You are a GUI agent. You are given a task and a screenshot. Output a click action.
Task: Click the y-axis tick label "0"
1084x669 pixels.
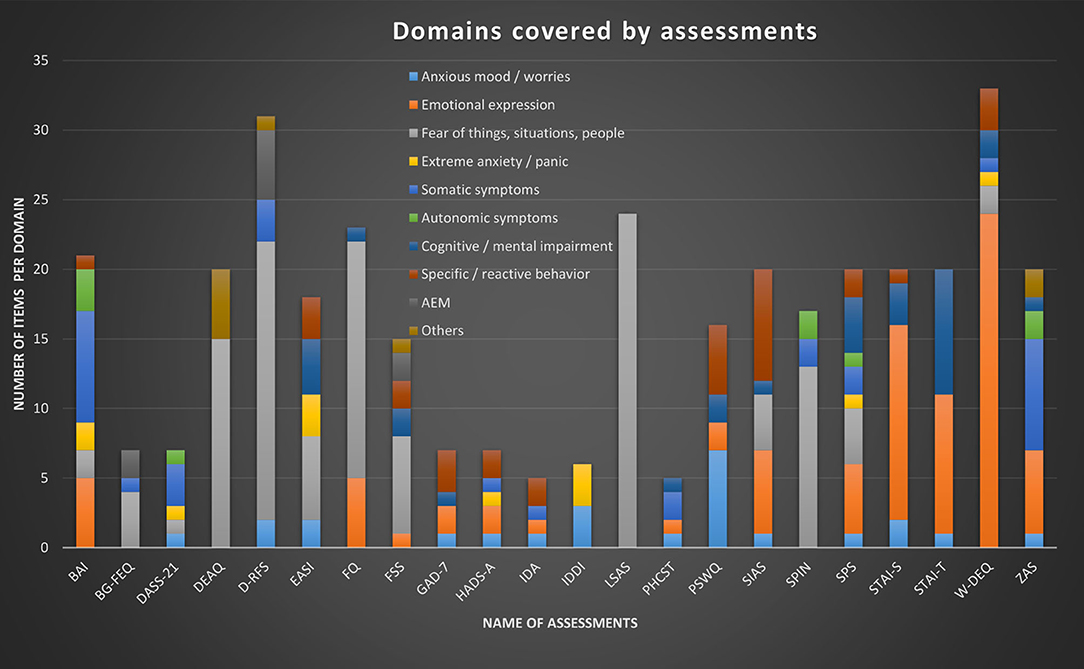coord(45,548)
